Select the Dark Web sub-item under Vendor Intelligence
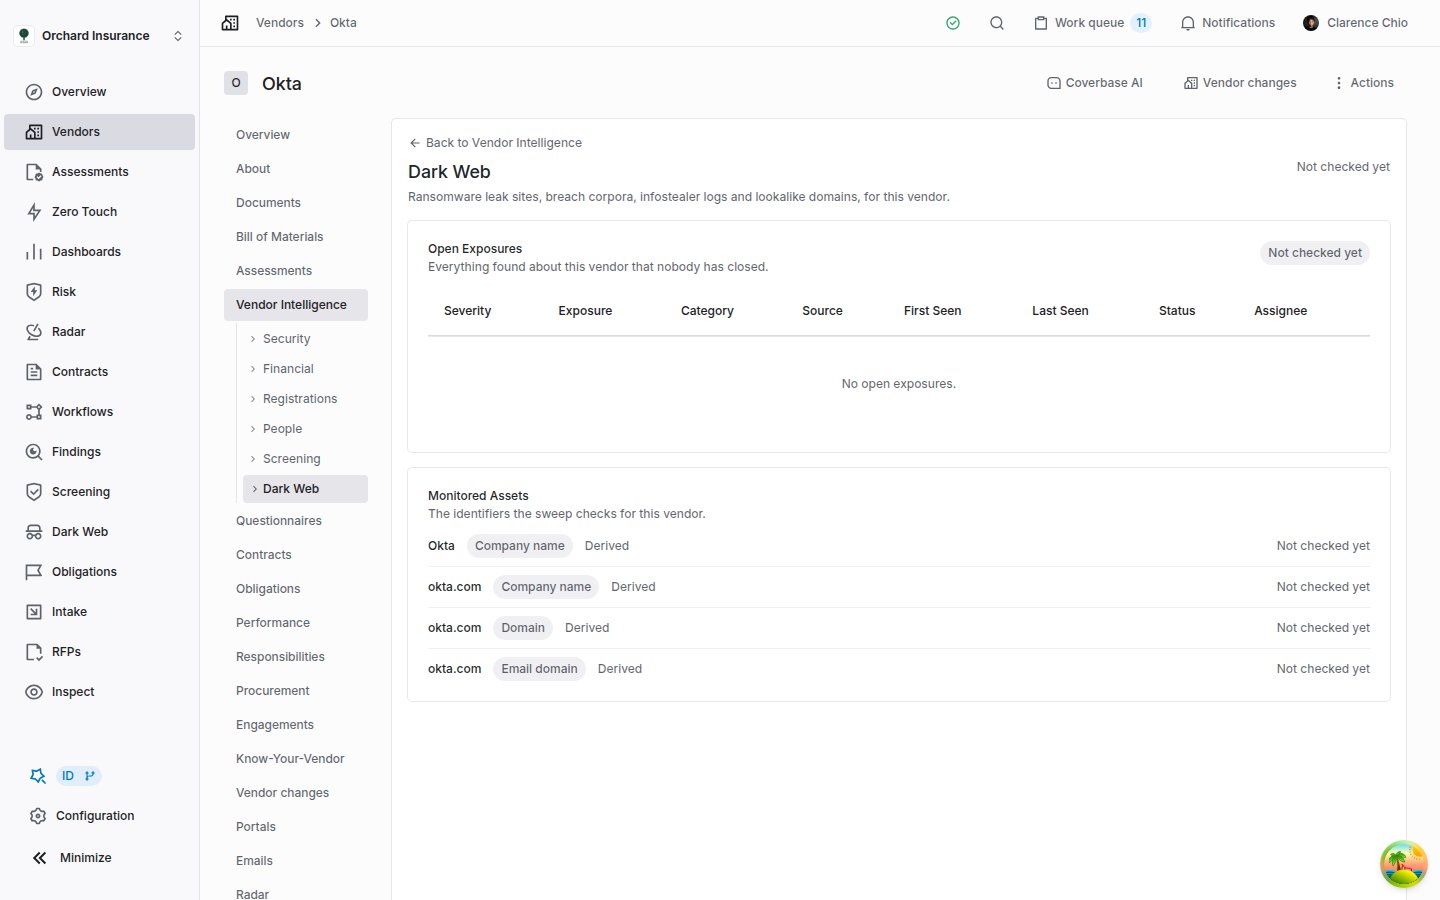Screen dimensions: 1440x900 (306, 489)
